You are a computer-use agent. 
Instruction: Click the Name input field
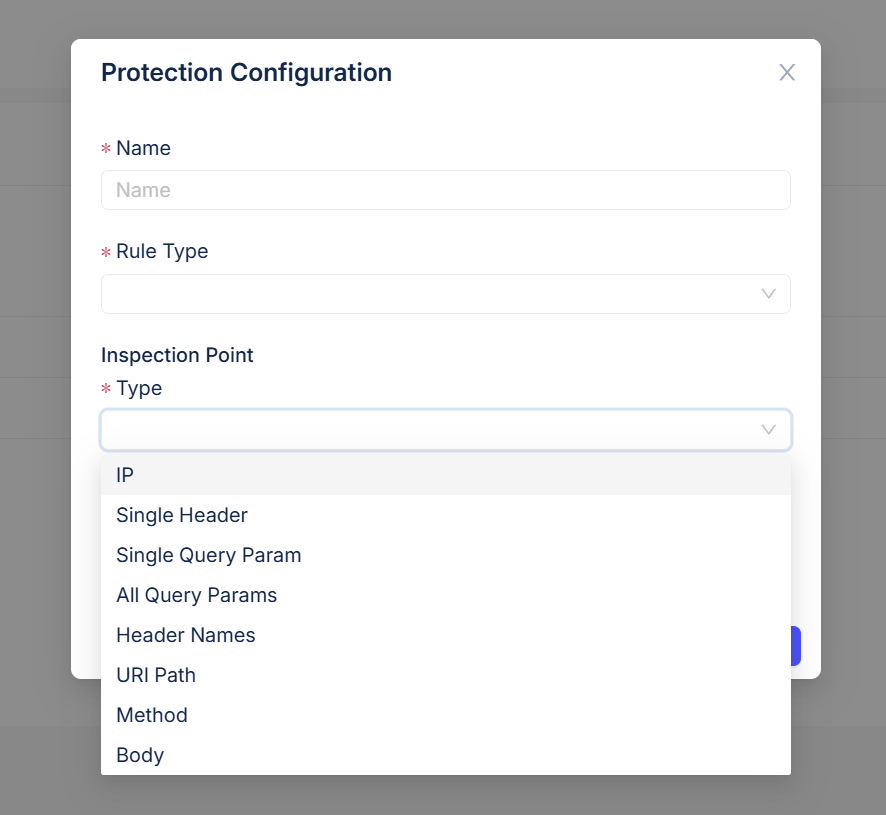pyautogui.click(x=445, y=190)
